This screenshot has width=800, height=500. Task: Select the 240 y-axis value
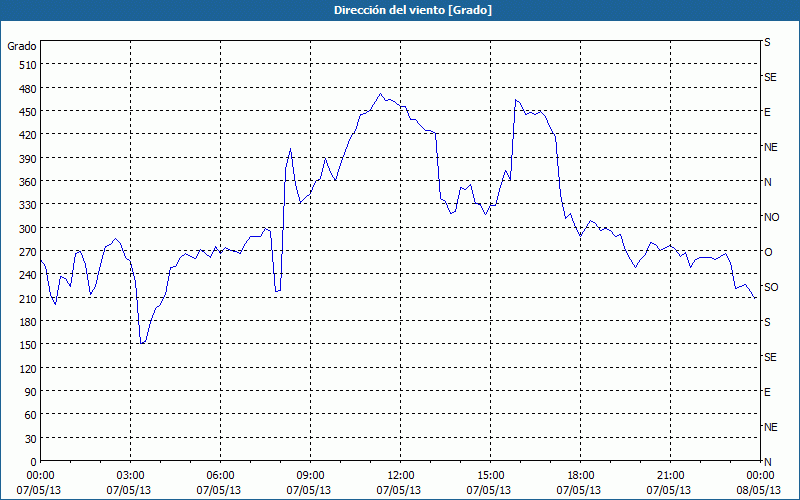tap(29, 275)
